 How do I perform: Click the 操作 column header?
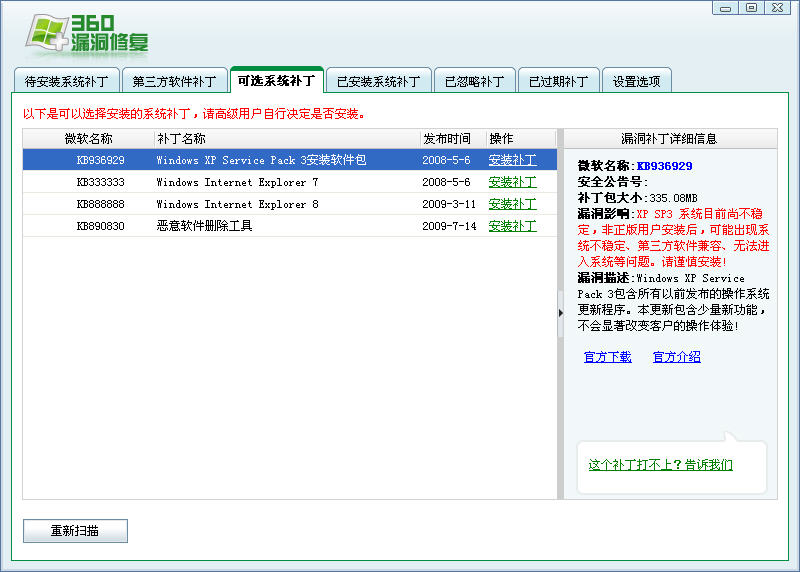521,139
